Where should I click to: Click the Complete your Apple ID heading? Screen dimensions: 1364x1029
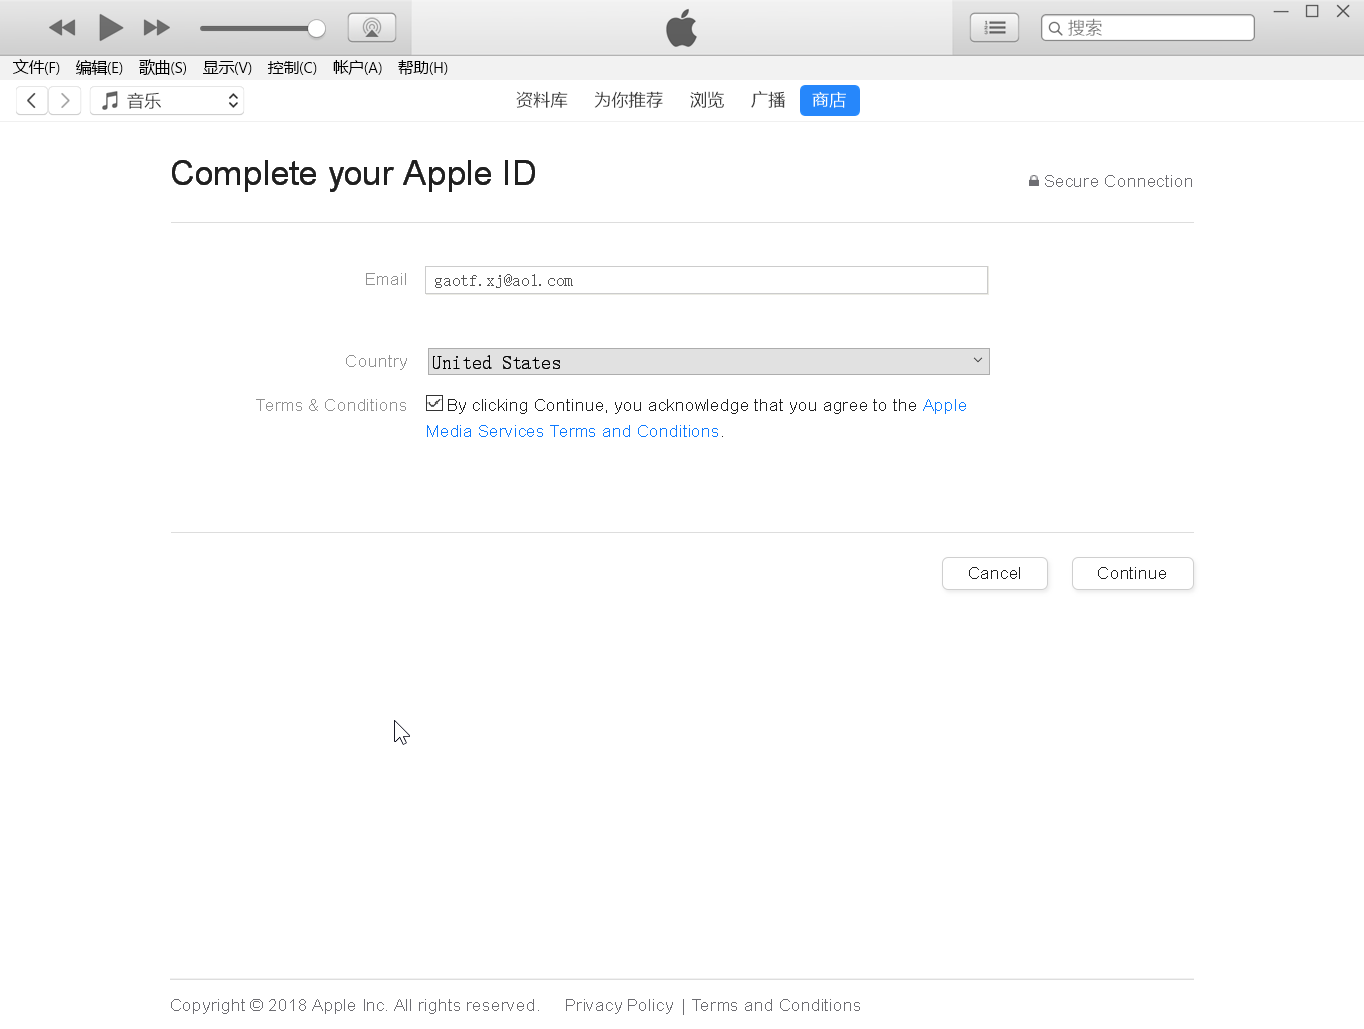click(353, 174)
